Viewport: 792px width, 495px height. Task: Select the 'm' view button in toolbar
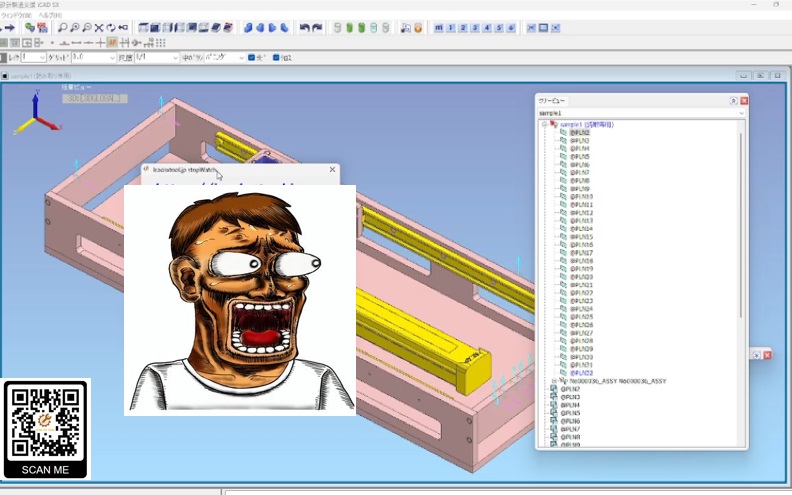[x=439, y=28]
